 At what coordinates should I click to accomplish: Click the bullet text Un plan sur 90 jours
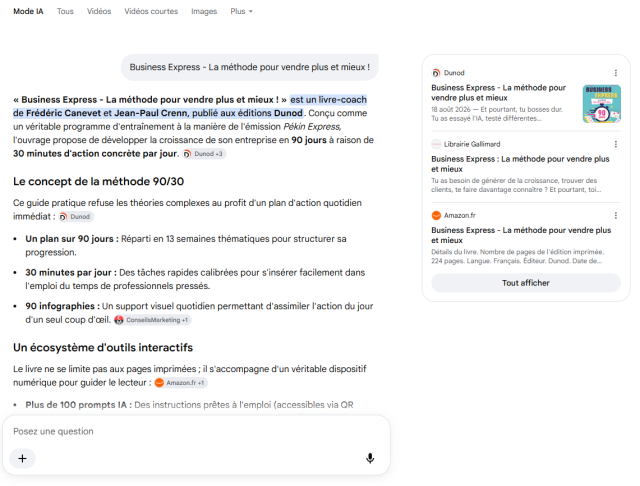click(x=72, y=239)
